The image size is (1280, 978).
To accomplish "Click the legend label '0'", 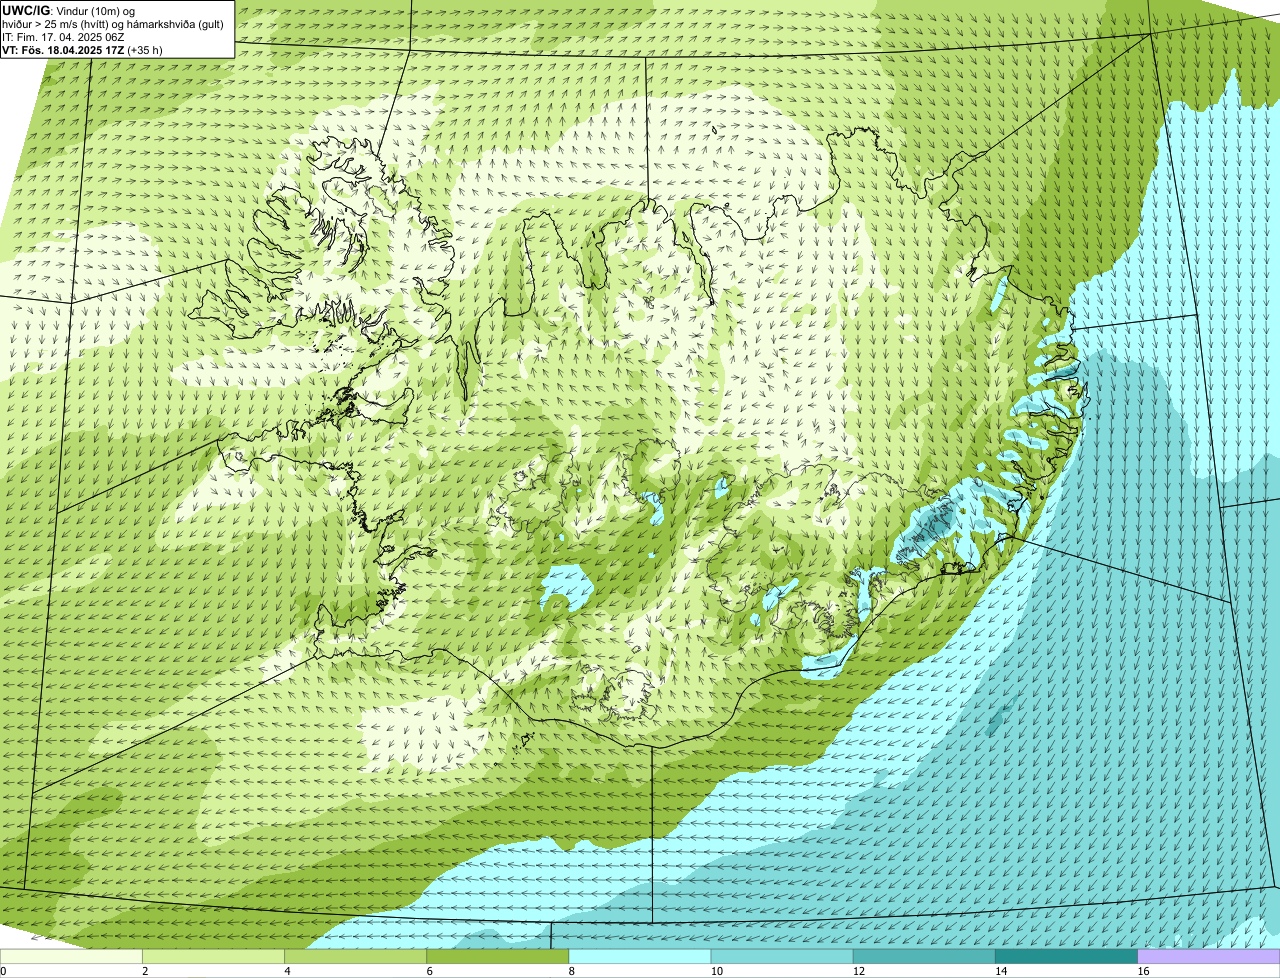I will tap(3, 971).
